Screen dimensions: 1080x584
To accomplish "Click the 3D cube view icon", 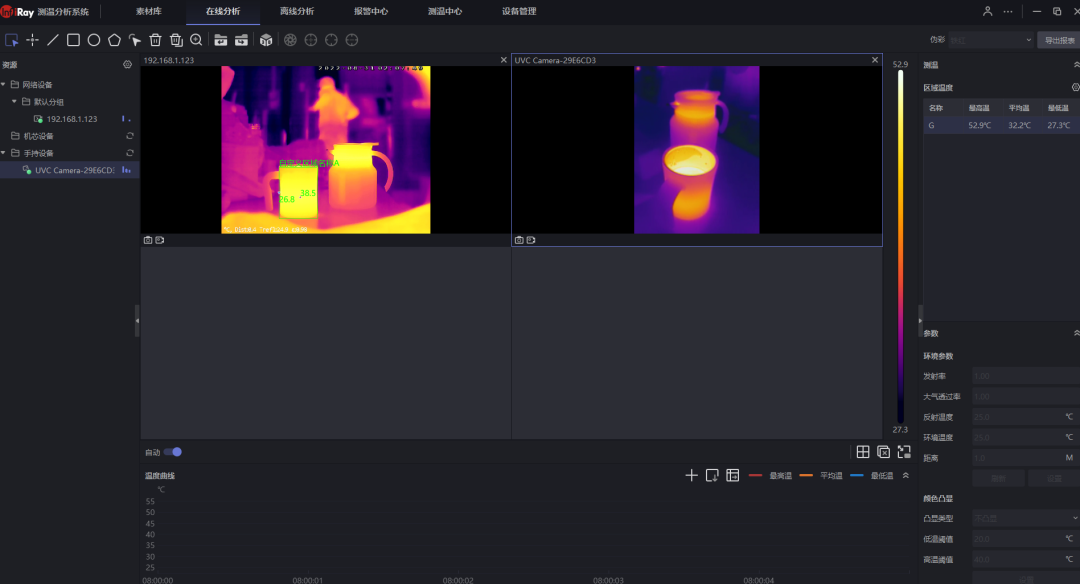I will click(266, 40).
